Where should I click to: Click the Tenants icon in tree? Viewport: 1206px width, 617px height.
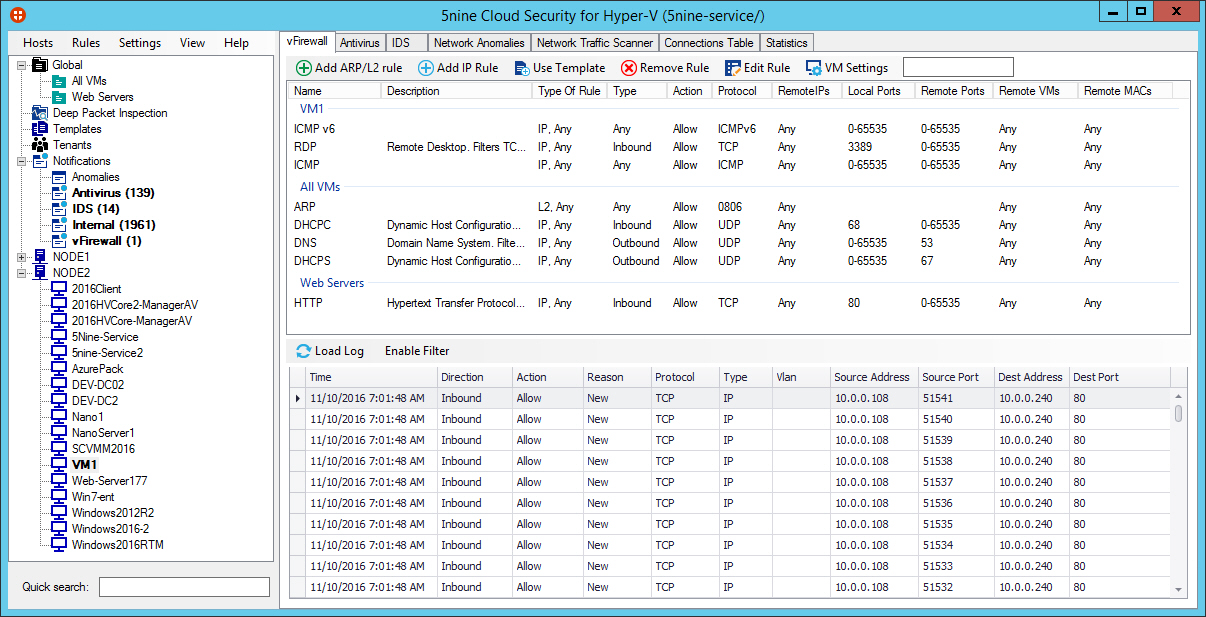[x=40, y=145]
